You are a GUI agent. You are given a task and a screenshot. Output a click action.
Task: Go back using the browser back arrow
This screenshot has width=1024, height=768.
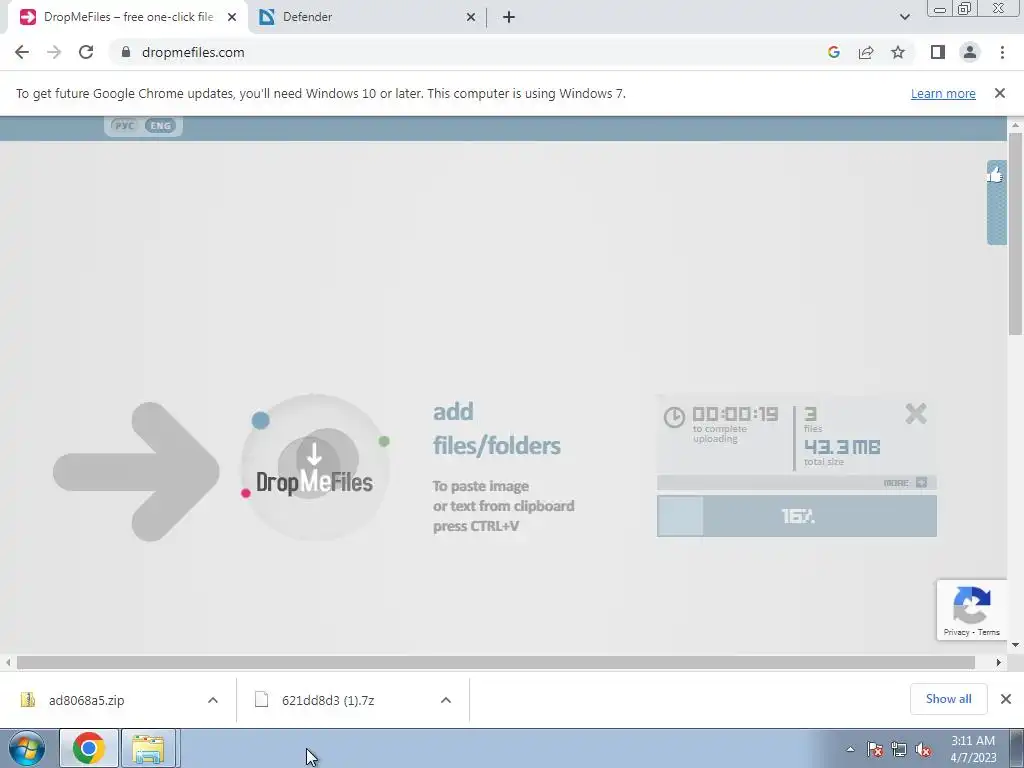(x=22, y=52)
